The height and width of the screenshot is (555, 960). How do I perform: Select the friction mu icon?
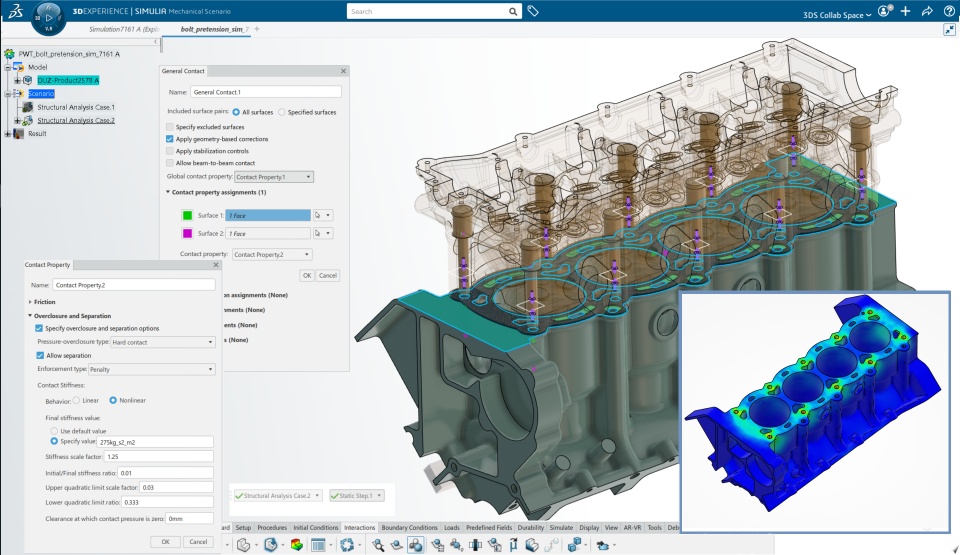(513, 545)
